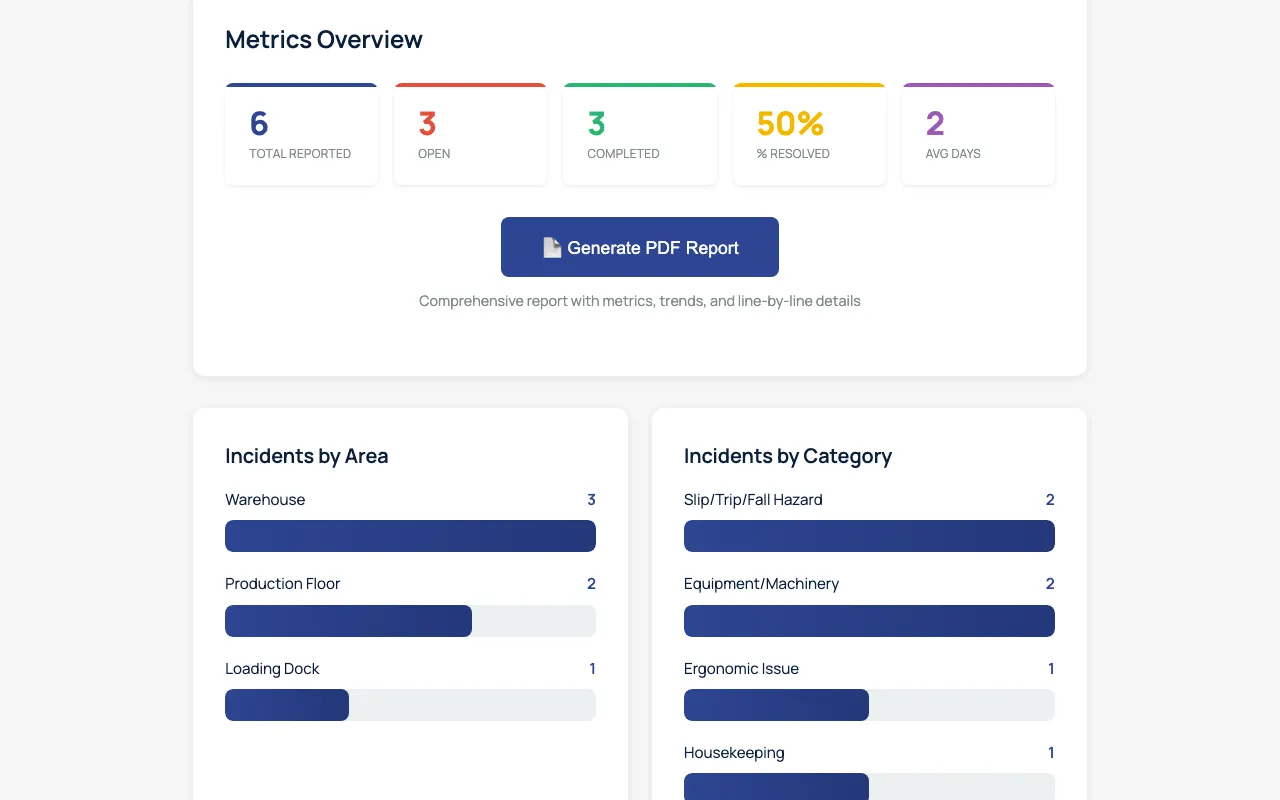Click the Housekeeping progress bar
1280x800 pixels.
(869, 786)
